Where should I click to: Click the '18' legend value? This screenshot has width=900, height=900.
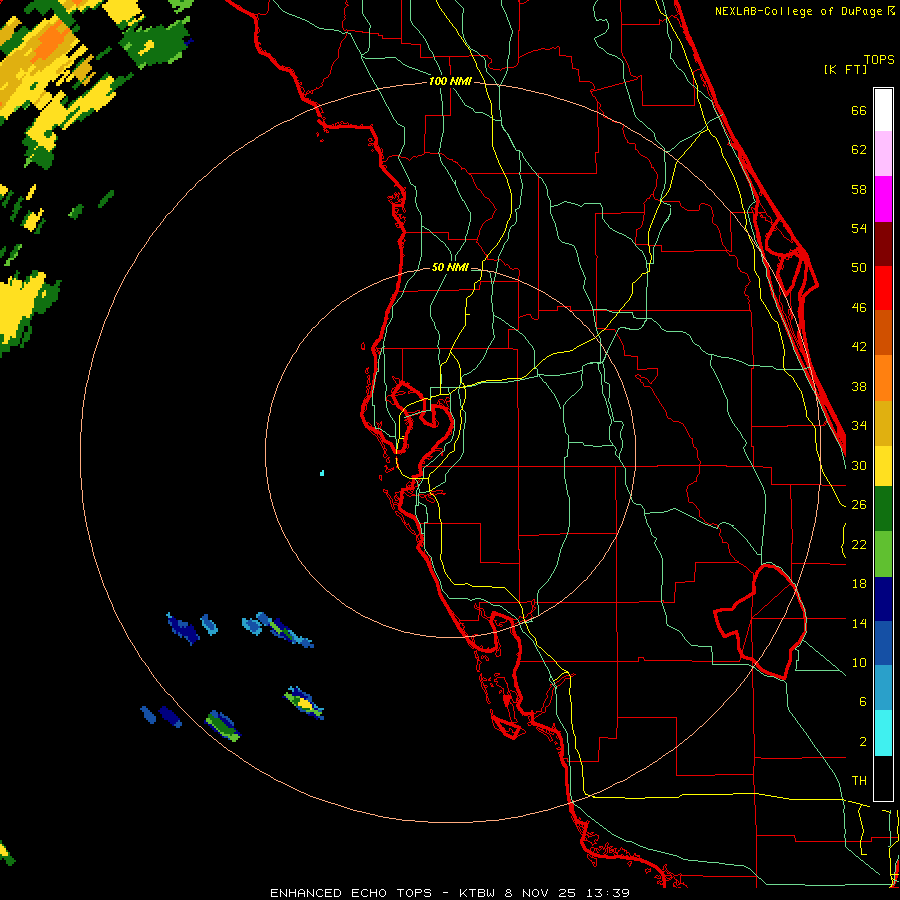859,584
